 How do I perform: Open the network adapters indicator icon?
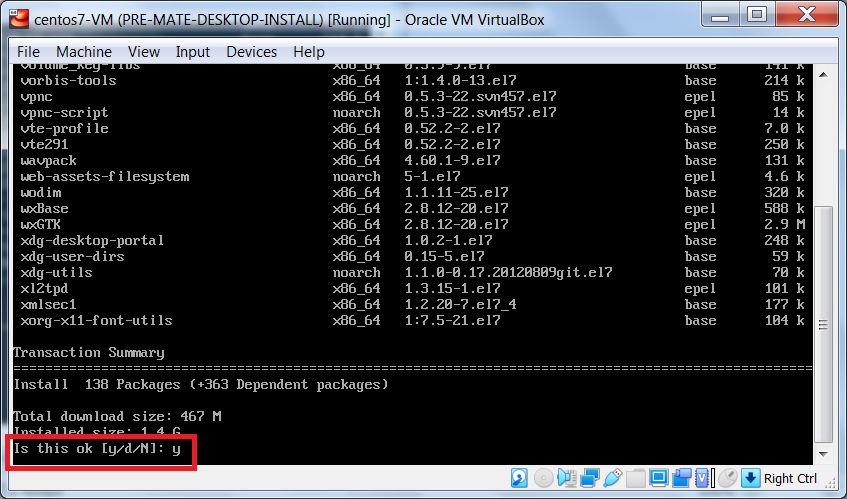(x=589, y=478)
